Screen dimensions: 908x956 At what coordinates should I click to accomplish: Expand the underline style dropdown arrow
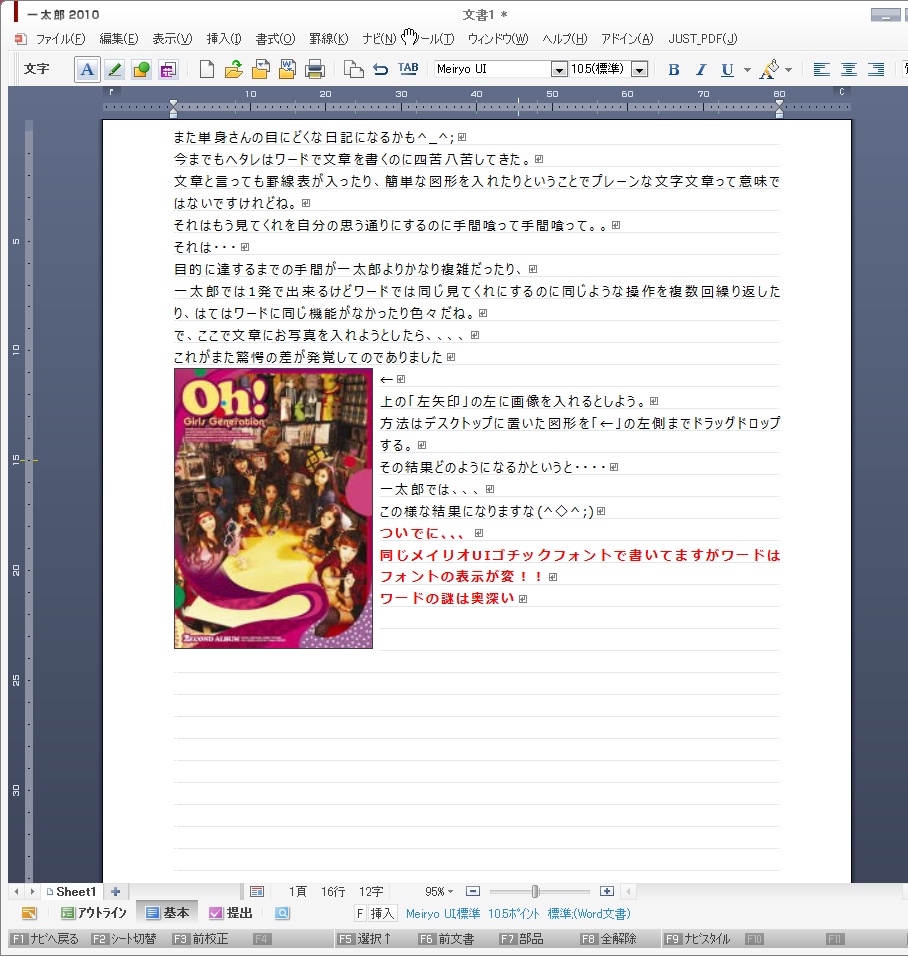[x=747, y=70]
